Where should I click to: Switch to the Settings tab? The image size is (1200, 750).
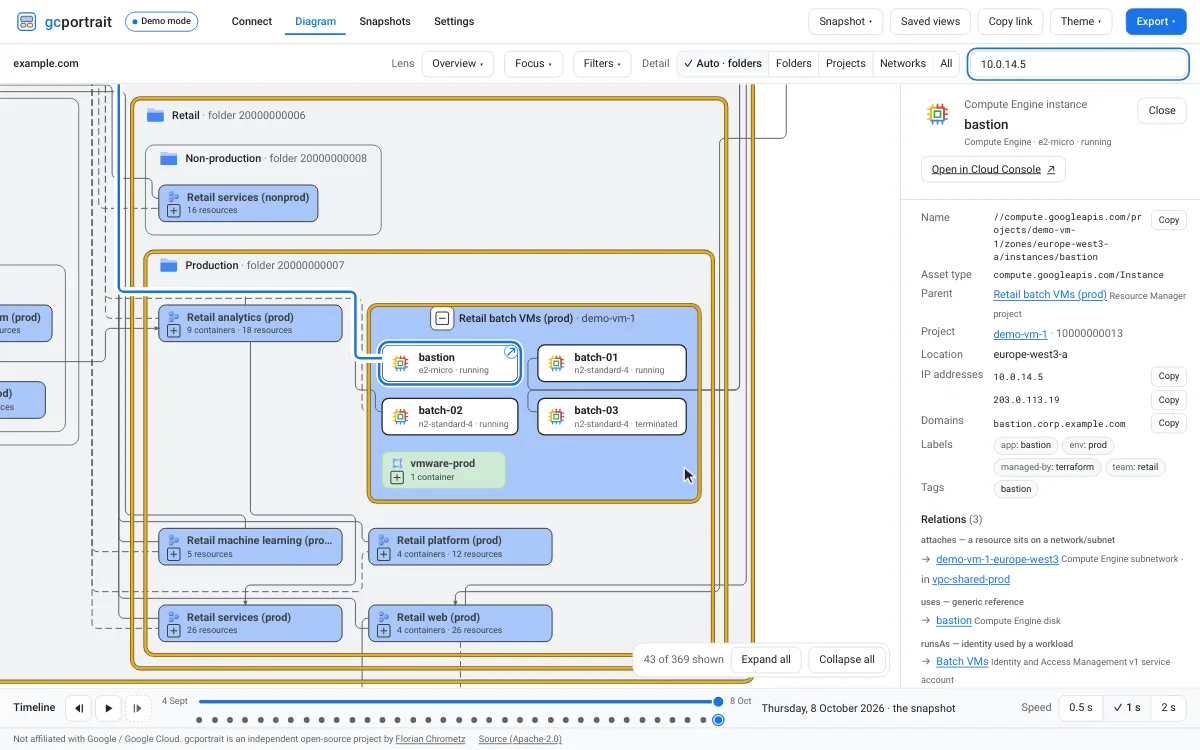(454, 22)
